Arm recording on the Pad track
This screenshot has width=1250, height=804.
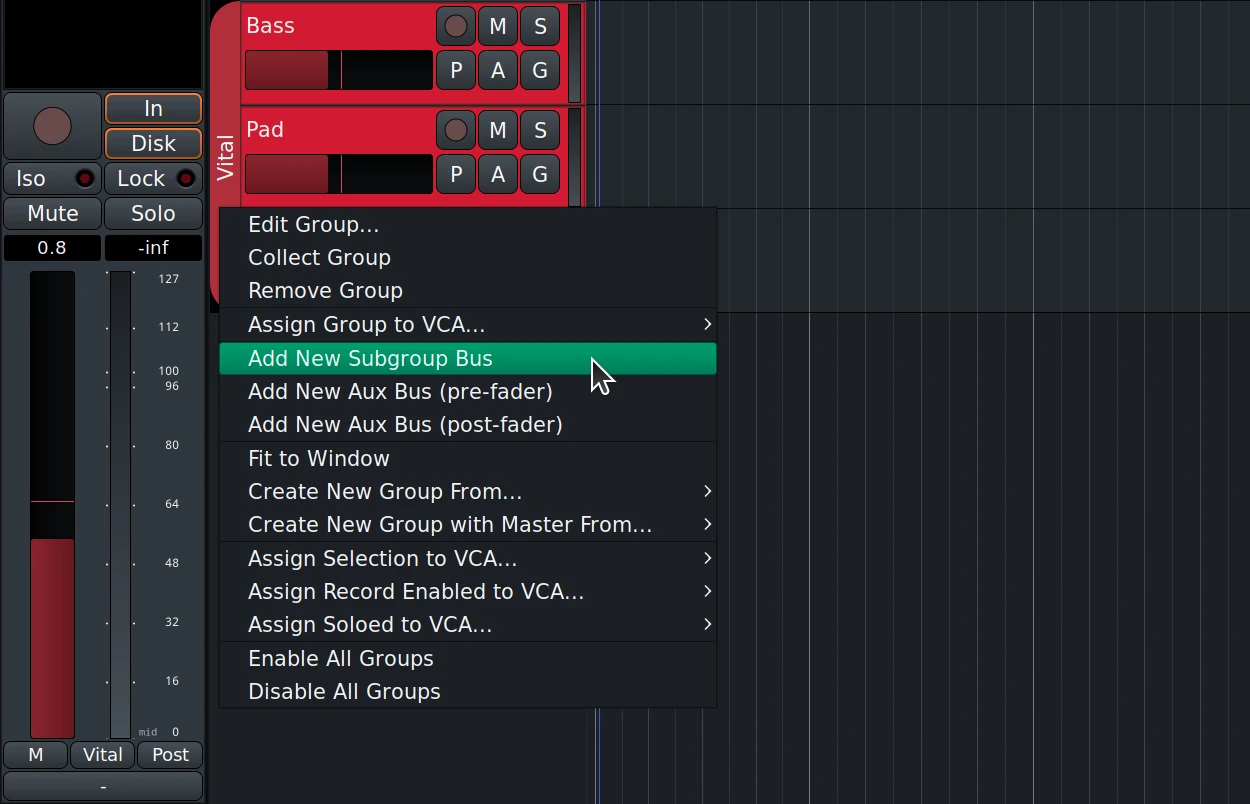coord(456,130)
